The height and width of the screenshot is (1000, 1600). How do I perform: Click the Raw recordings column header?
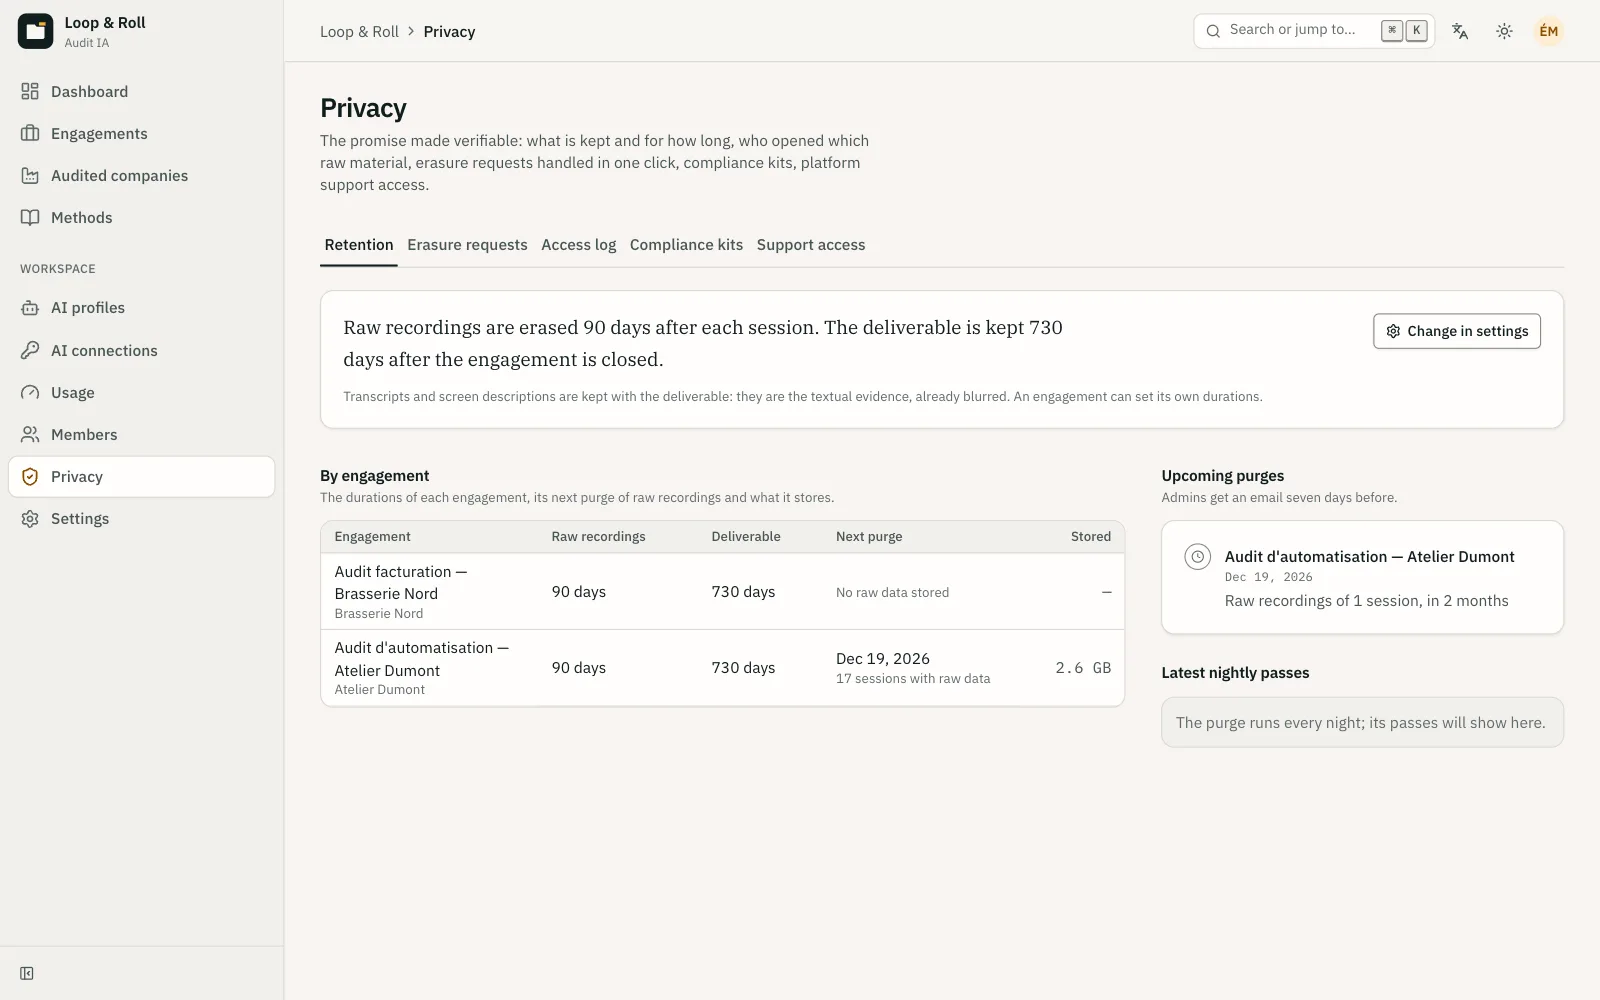[598, 537]
